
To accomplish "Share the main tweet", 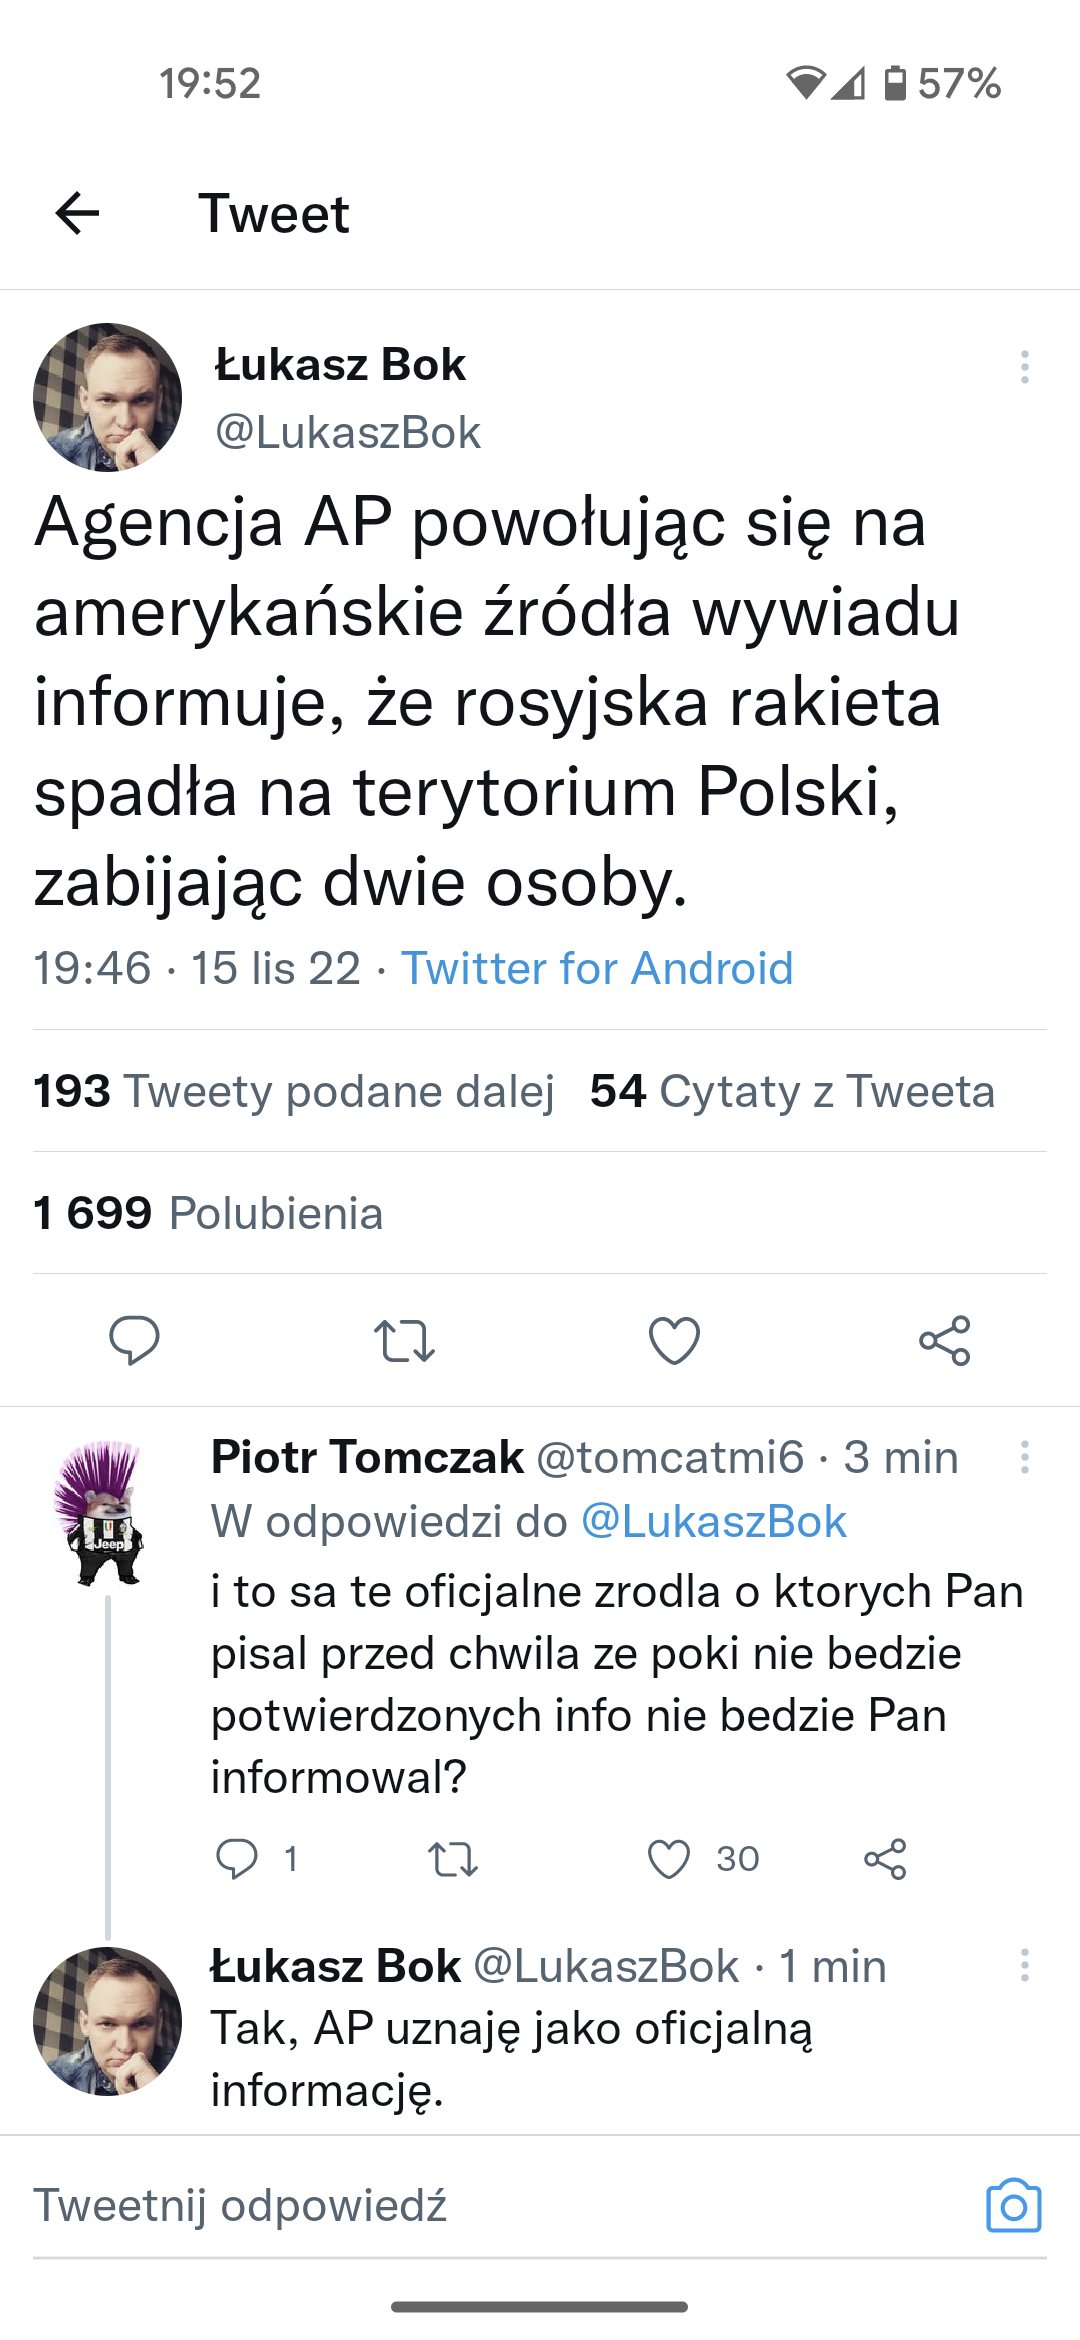I will pyautogui.click(x=945, y=1340).
